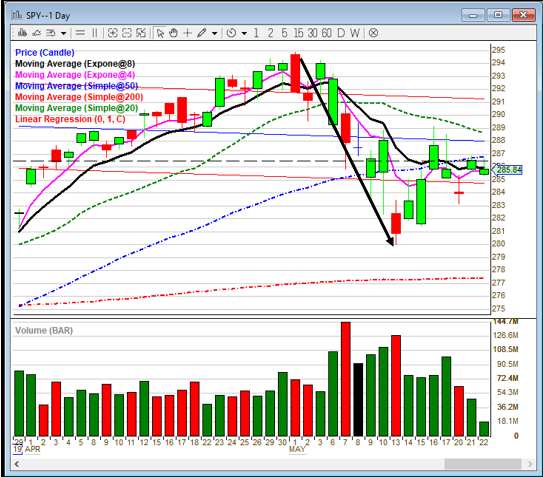Click the Price (Candle) legend label
The height and width of the screenshot is (477, 543).
(x=45, y=53)
